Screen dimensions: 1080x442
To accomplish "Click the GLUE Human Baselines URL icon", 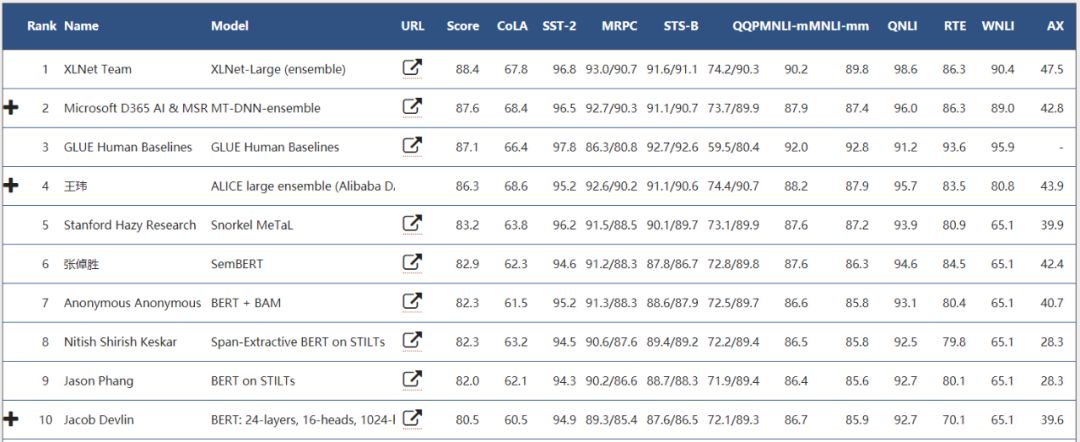I will 412,146.
